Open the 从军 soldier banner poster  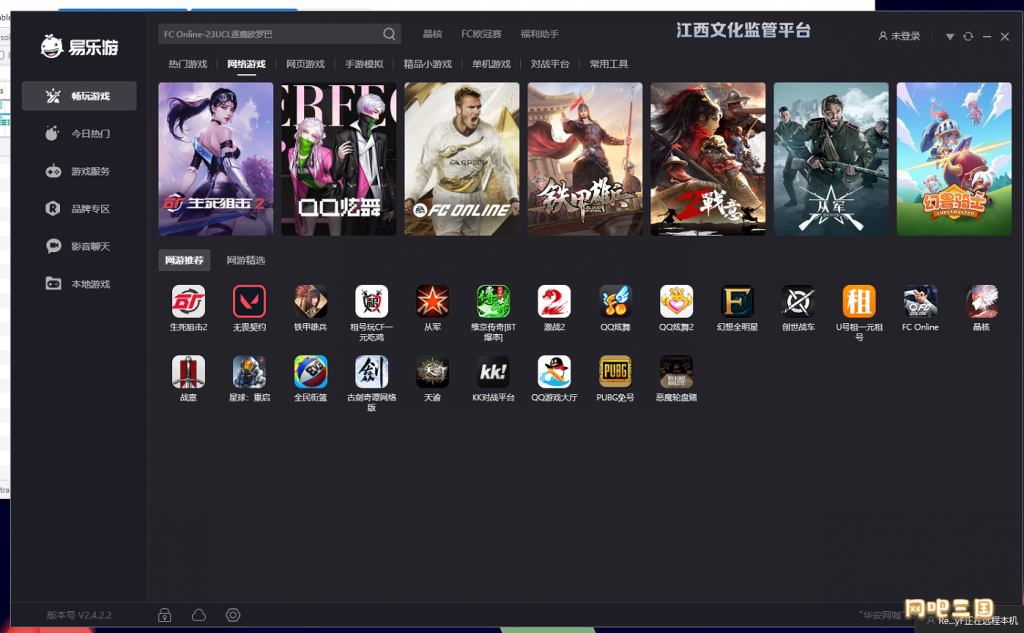[x=831, y=159]
